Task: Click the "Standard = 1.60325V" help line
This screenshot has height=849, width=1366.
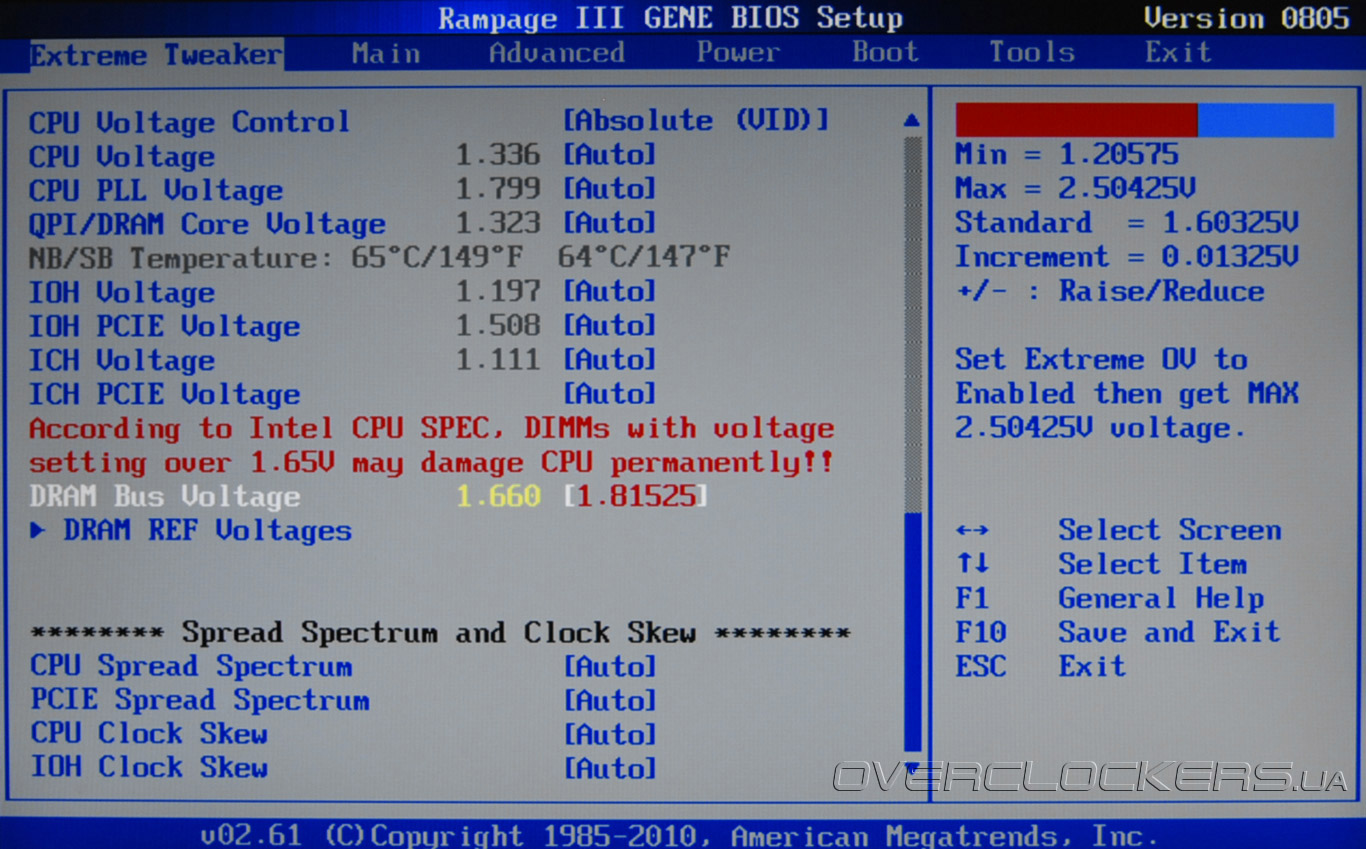Action: point(1127,222)
